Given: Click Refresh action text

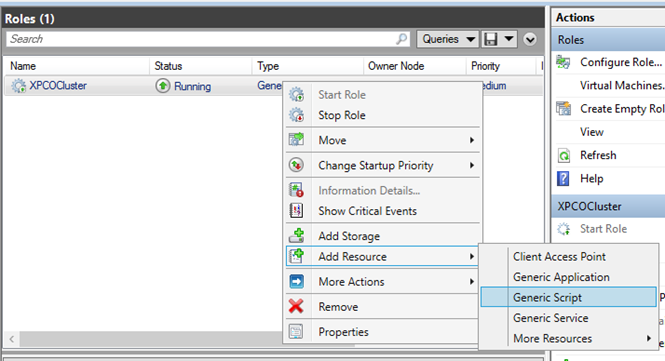Looking at the screenshot, I should pyautogui.click(x=598, y=155).
